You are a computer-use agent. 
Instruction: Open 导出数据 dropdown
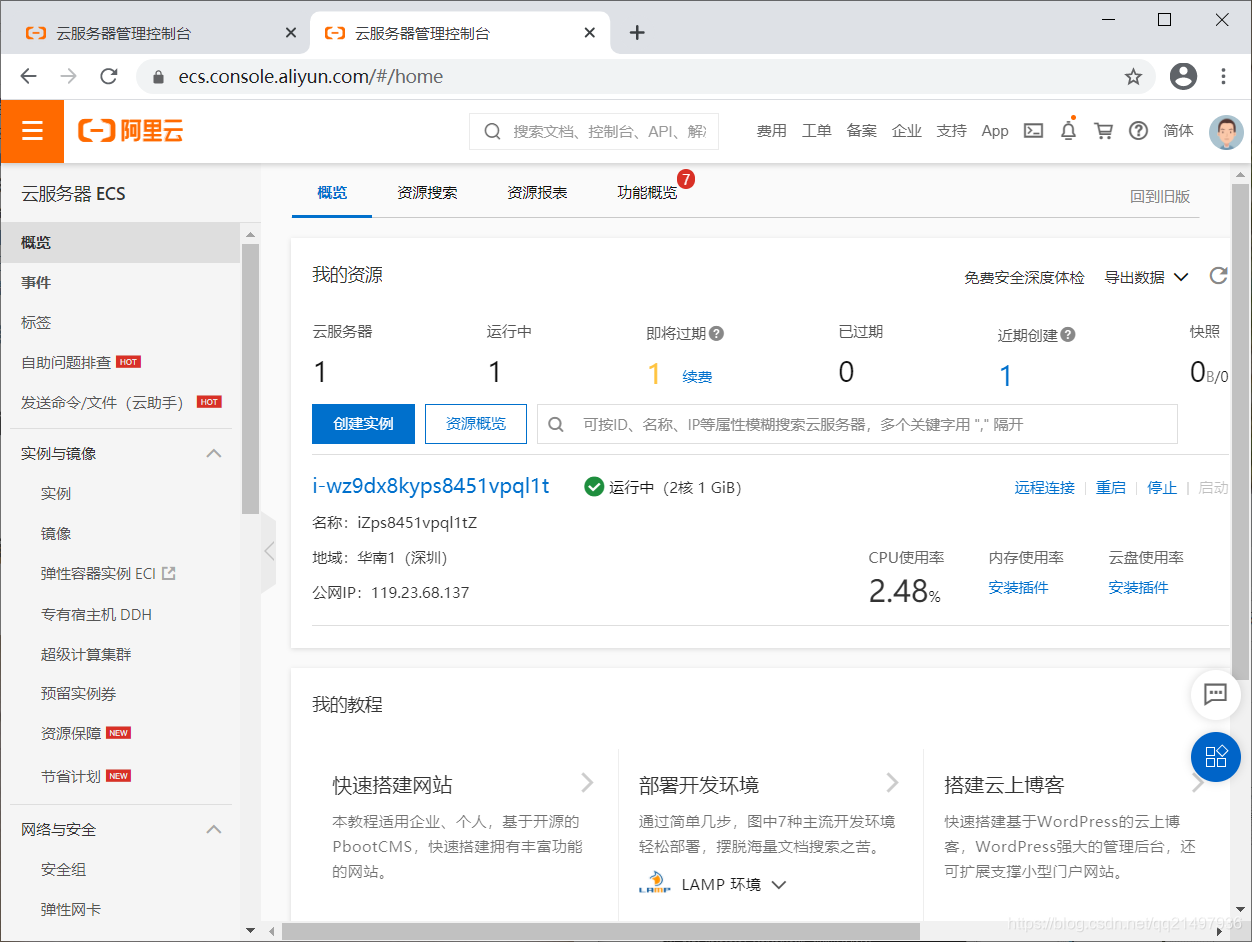coord(1146,277)
